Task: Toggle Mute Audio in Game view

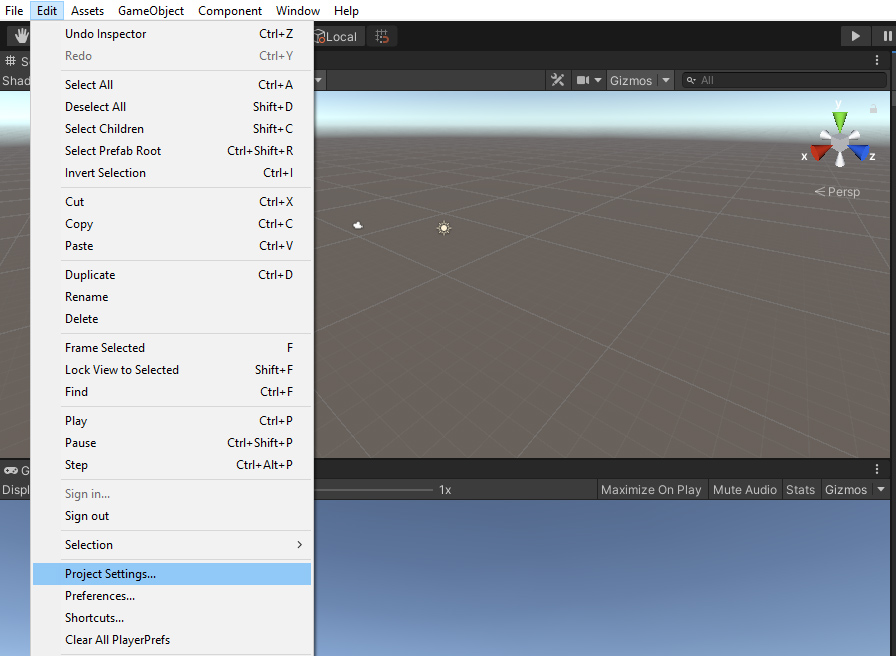Action: click(x=744, y=489)
